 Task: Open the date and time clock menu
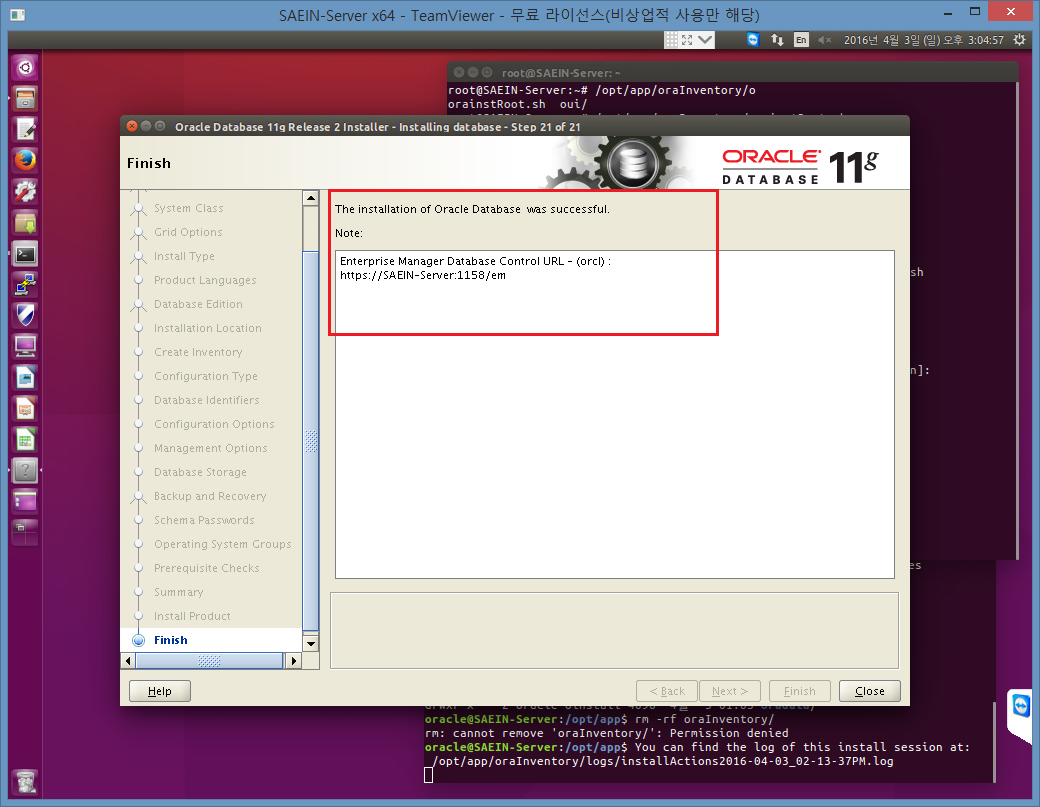coord(924,40)
